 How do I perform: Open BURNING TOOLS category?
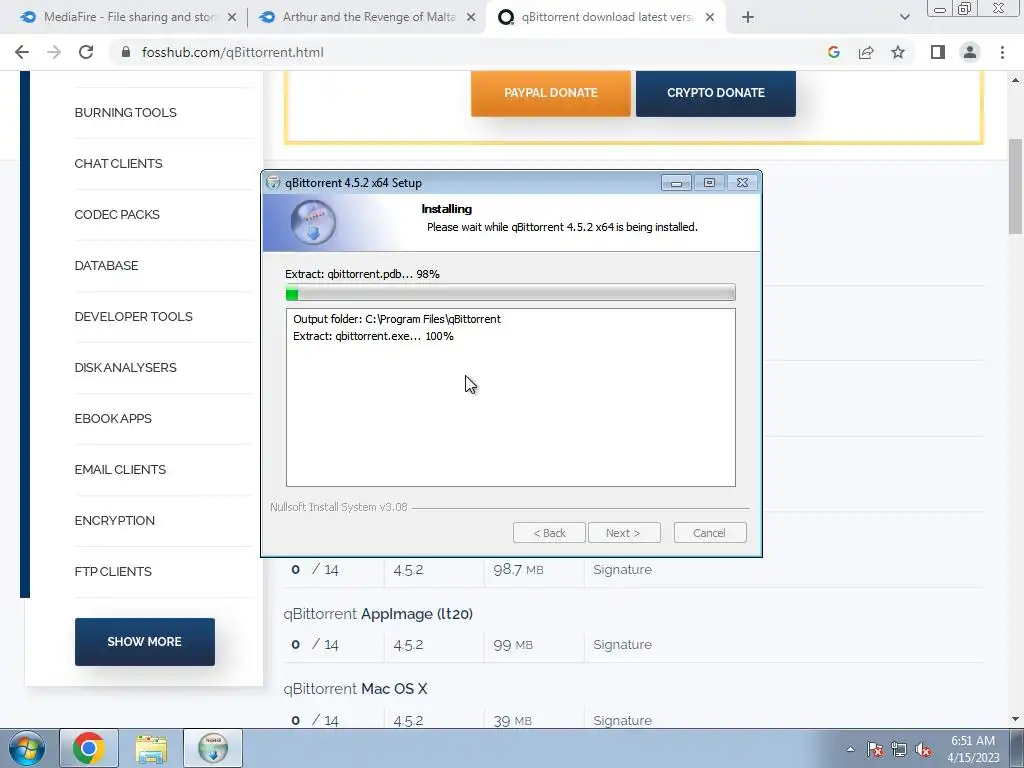pos(125,112)
